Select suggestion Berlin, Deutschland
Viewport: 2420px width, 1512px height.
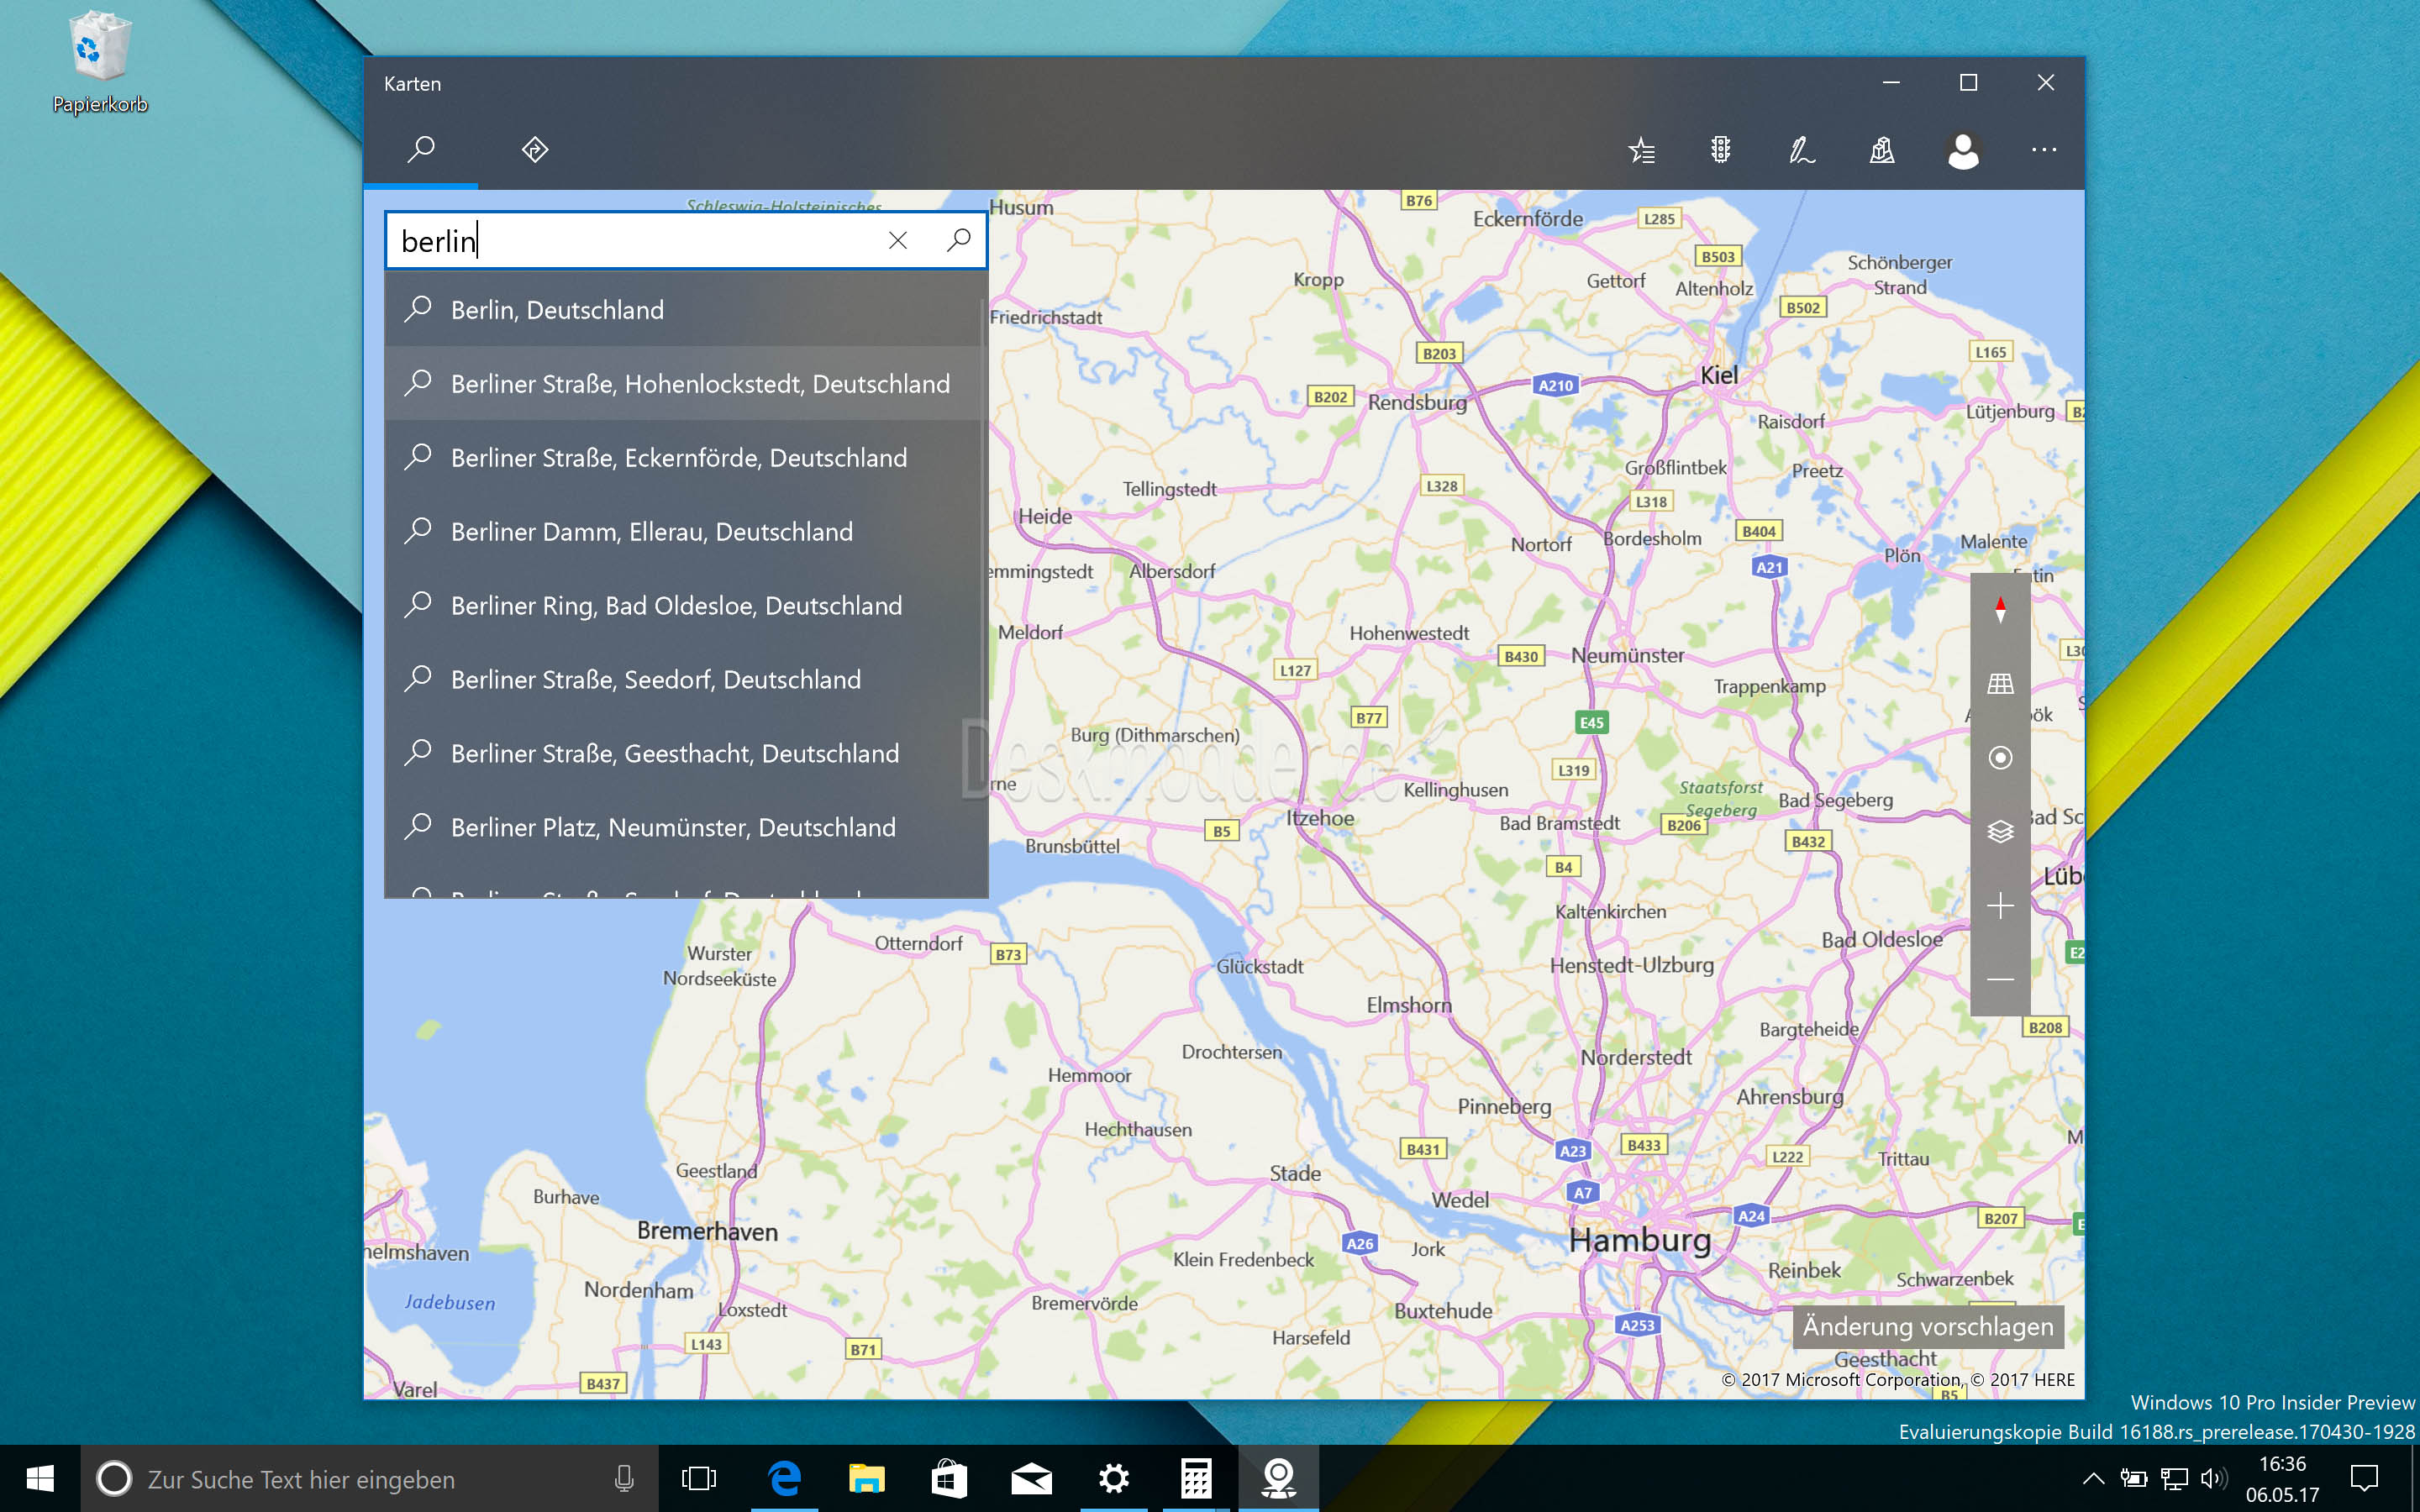(x=686, y=310)
